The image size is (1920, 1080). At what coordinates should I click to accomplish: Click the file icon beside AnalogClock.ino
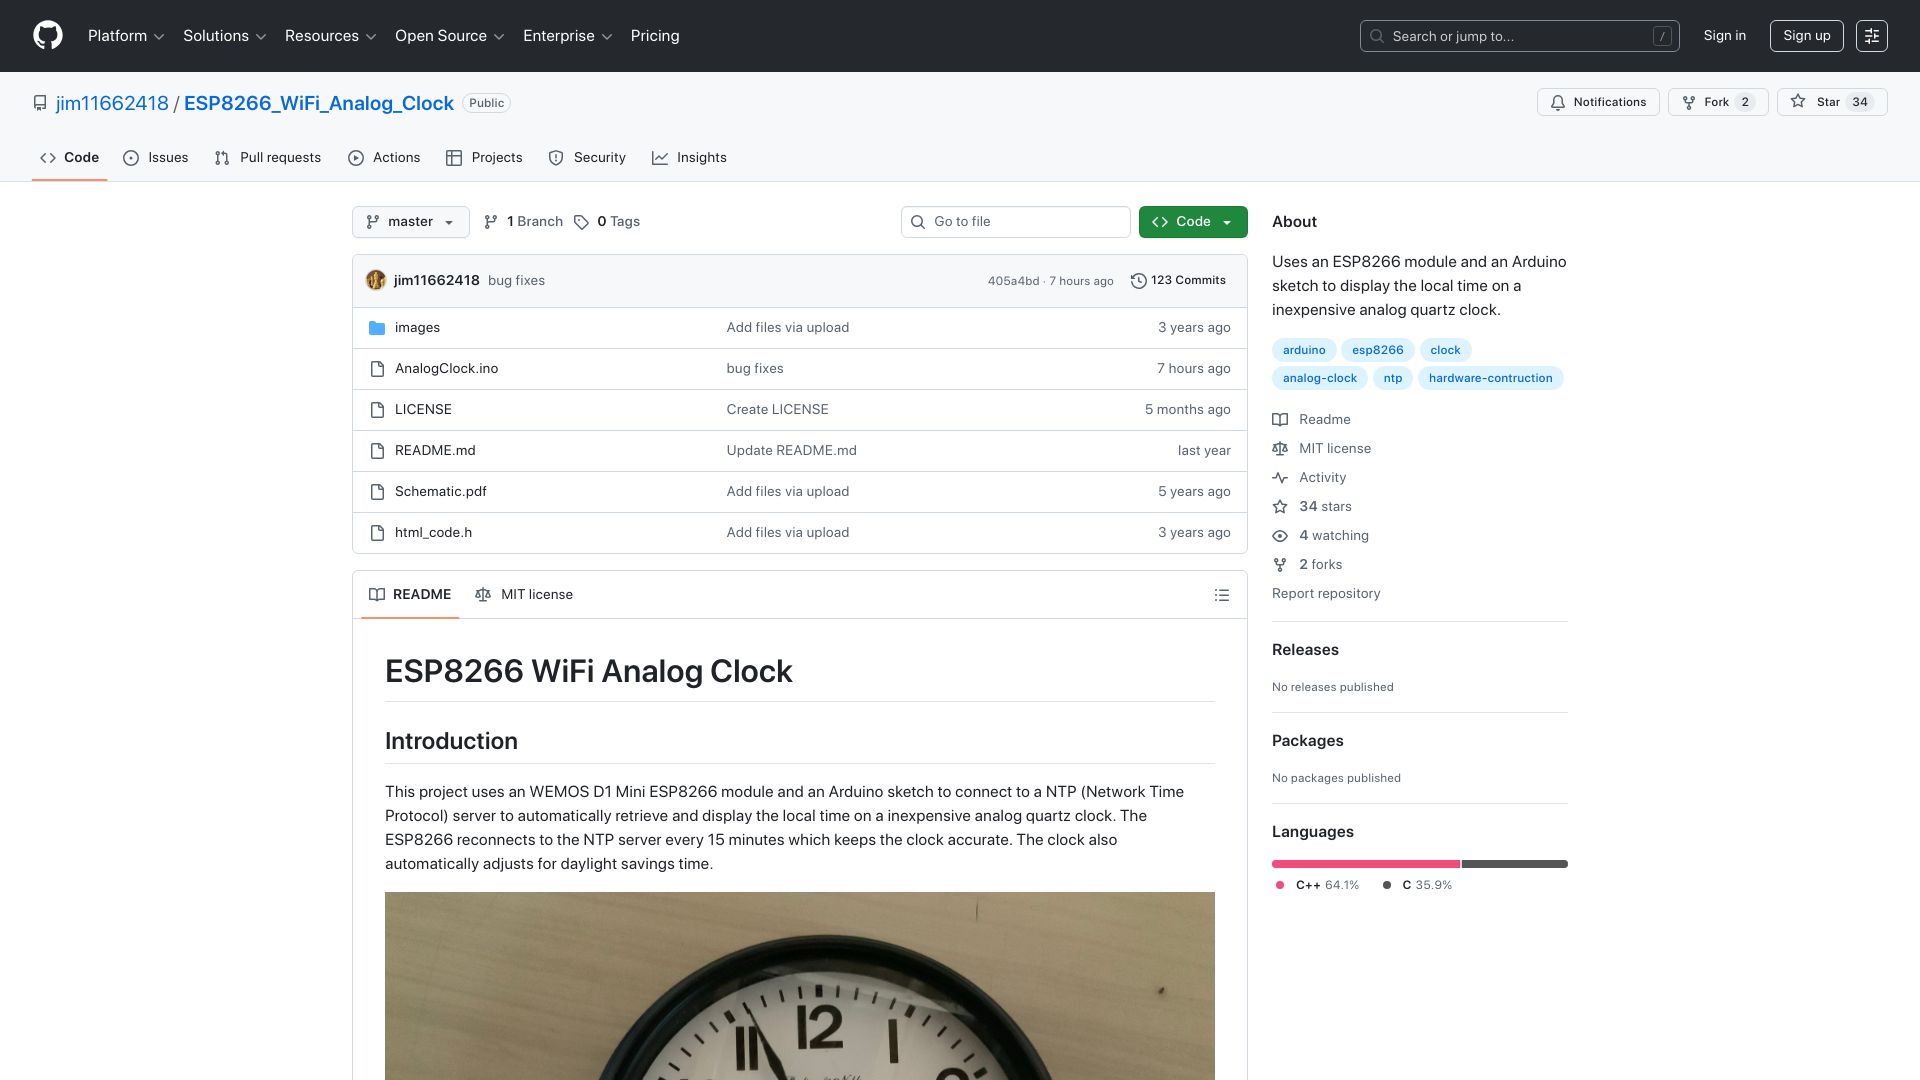click(377, 369)
